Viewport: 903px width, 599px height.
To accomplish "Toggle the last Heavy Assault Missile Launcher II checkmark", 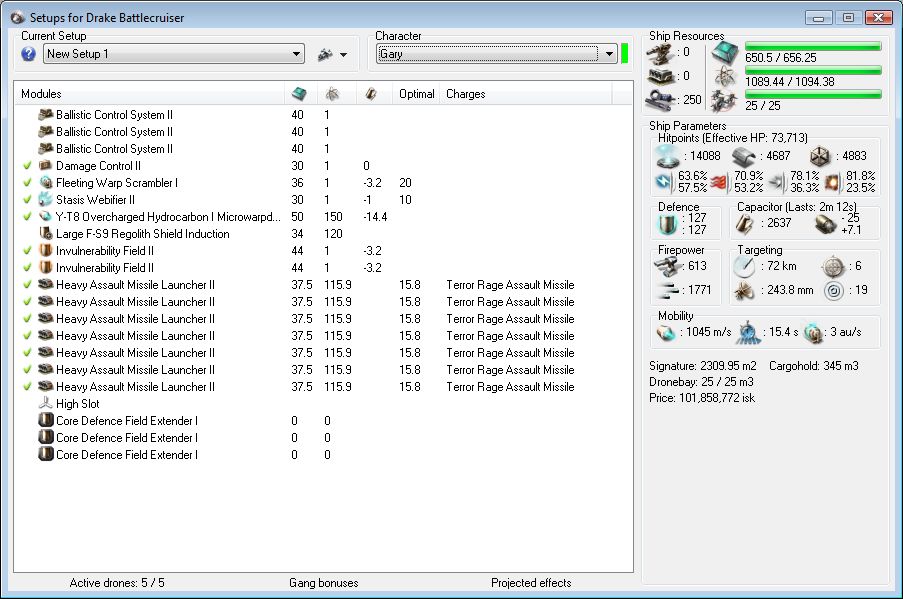I will pos(27,386).
